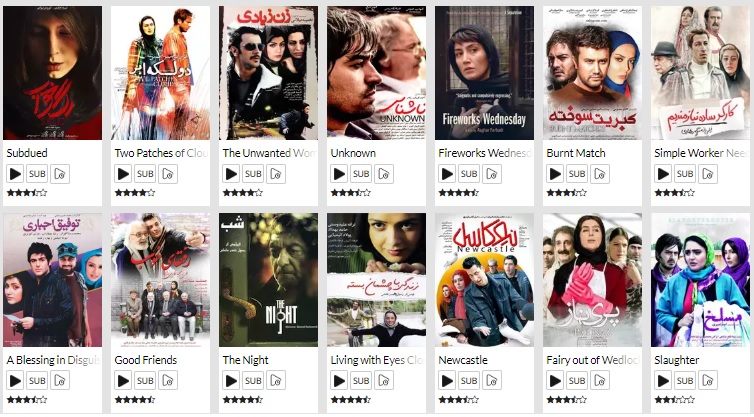Open subtitles for The Unwanted Woman

pos(253,174)
